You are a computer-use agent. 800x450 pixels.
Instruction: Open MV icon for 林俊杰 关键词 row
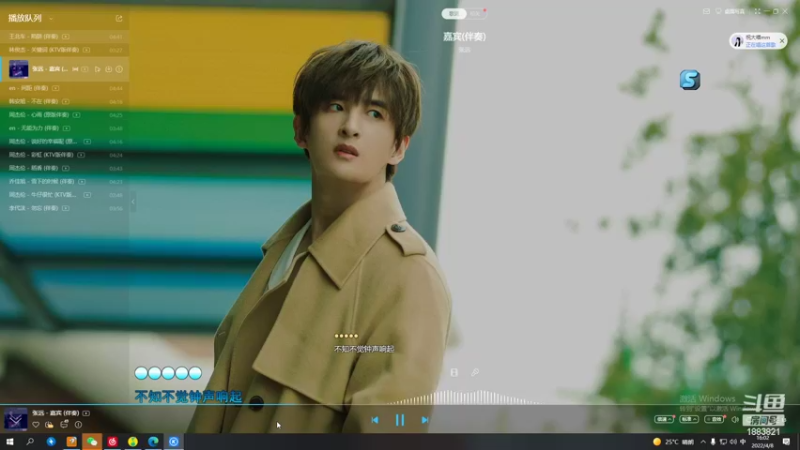(x=86, y=50)
